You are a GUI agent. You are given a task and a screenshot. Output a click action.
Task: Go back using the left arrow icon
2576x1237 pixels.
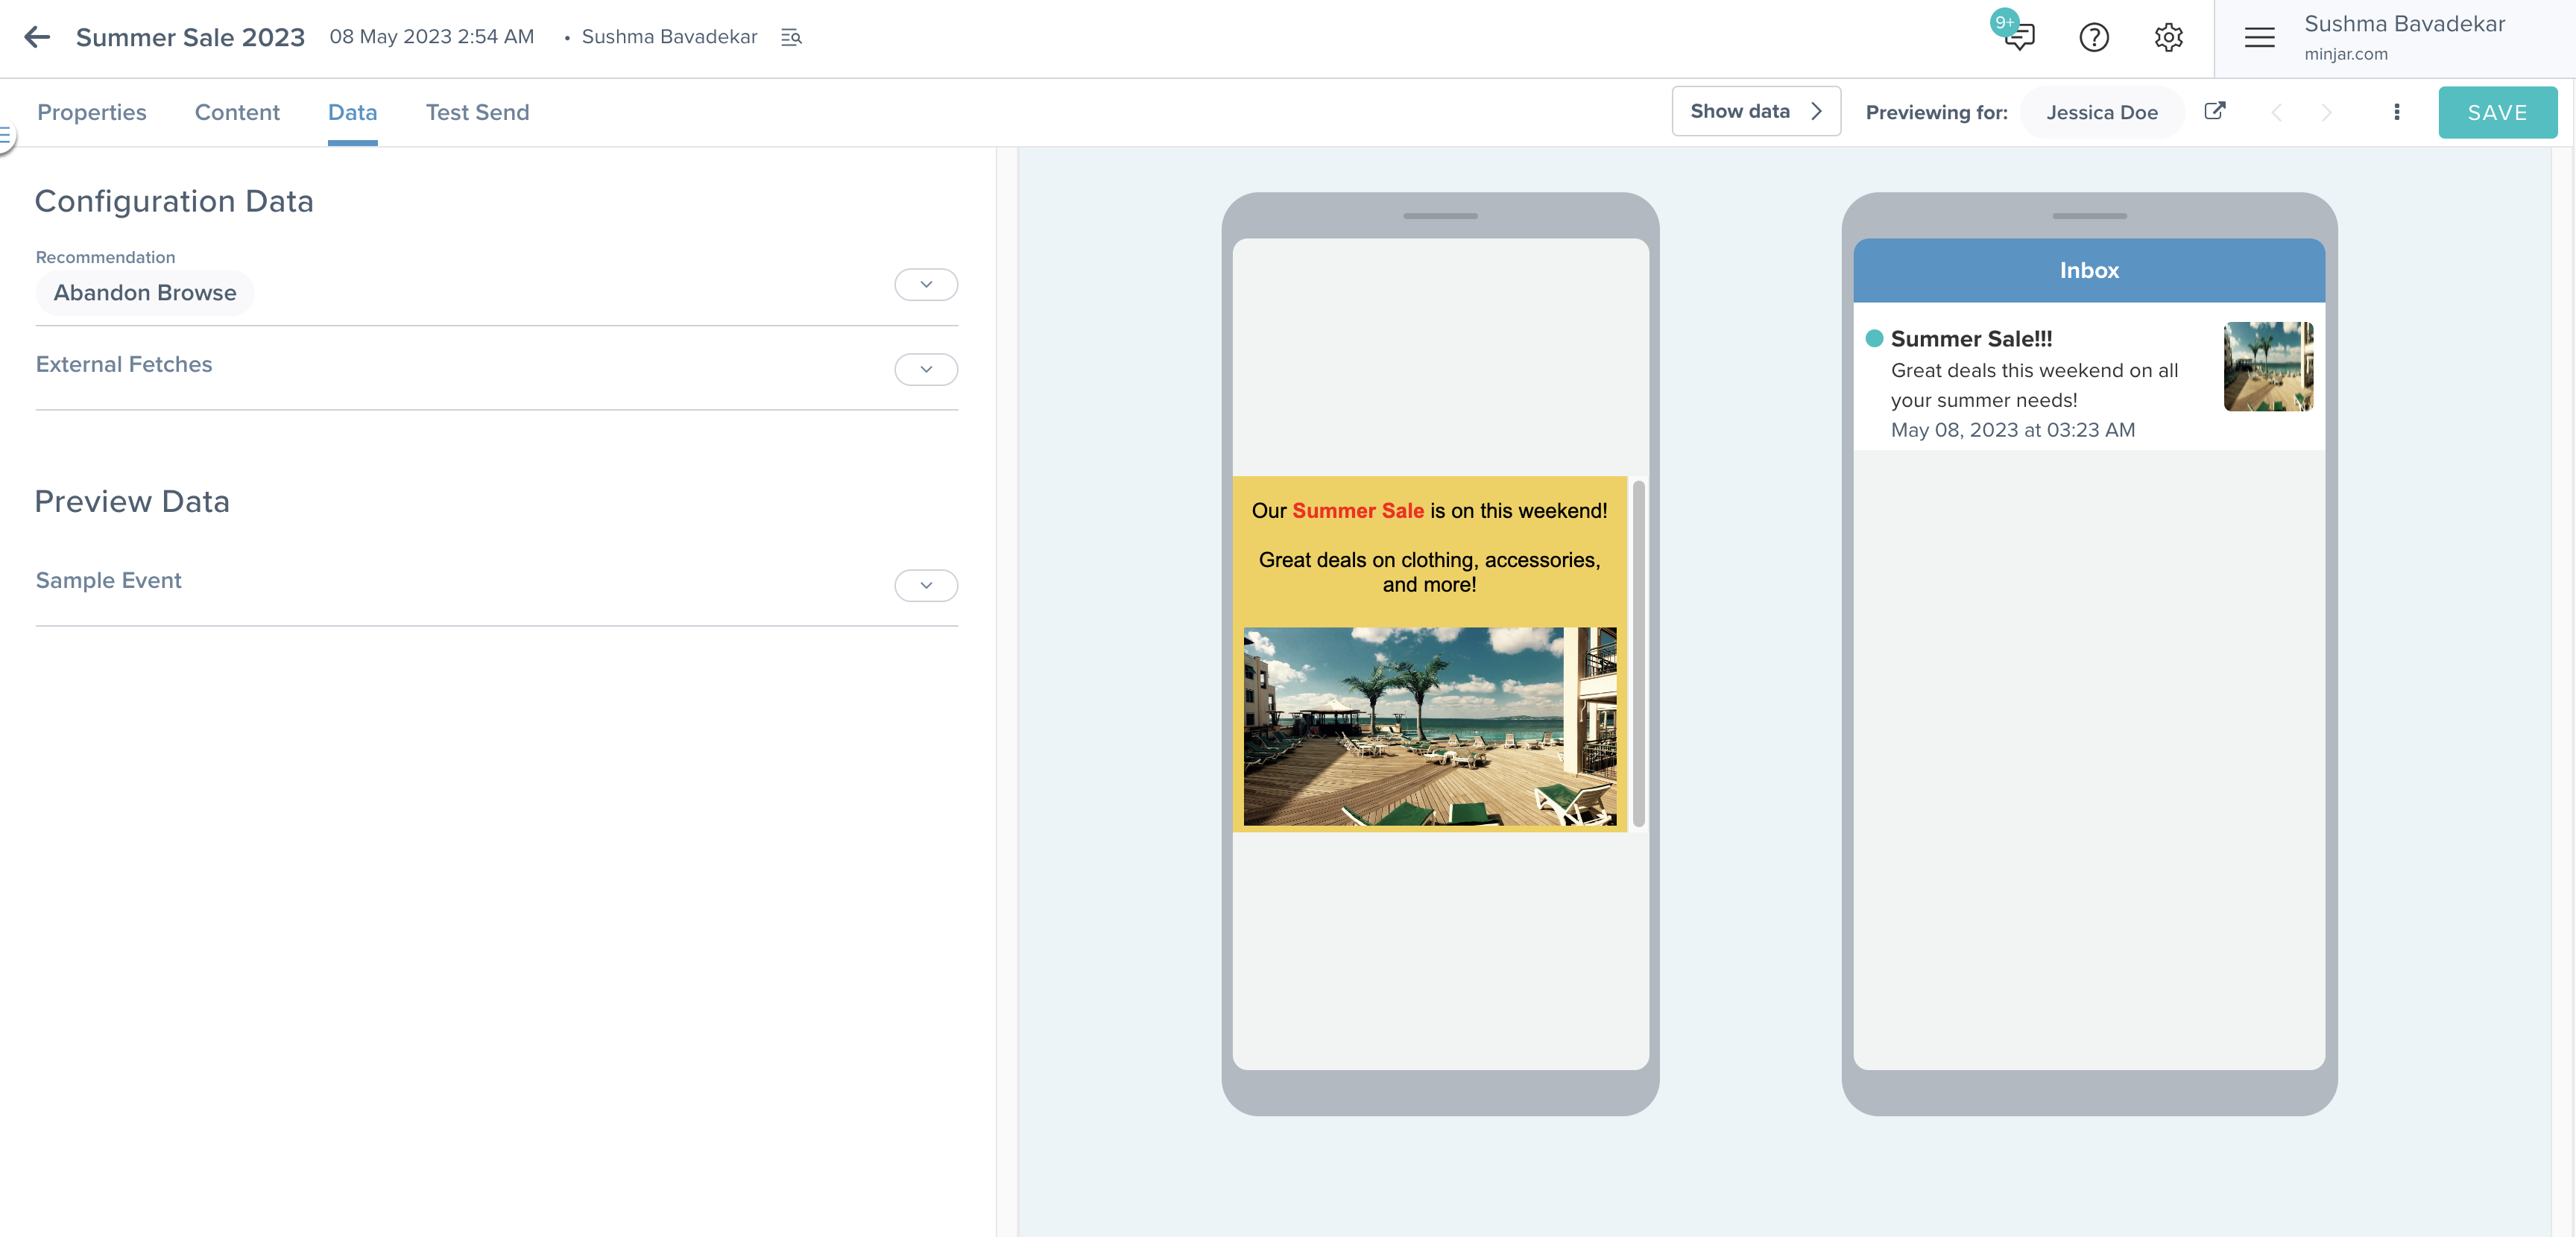(x=37, y=37)
